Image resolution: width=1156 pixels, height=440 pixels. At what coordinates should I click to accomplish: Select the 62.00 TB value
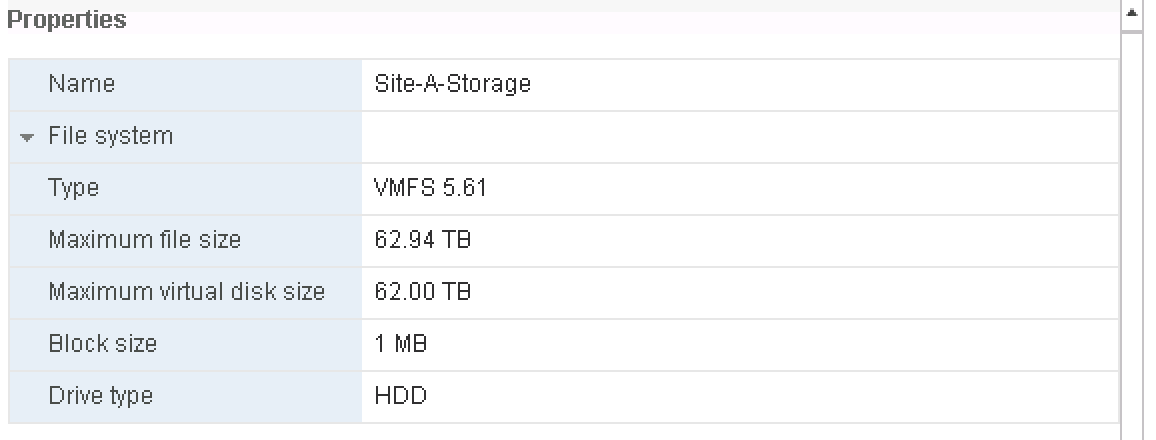pos(422,292)
